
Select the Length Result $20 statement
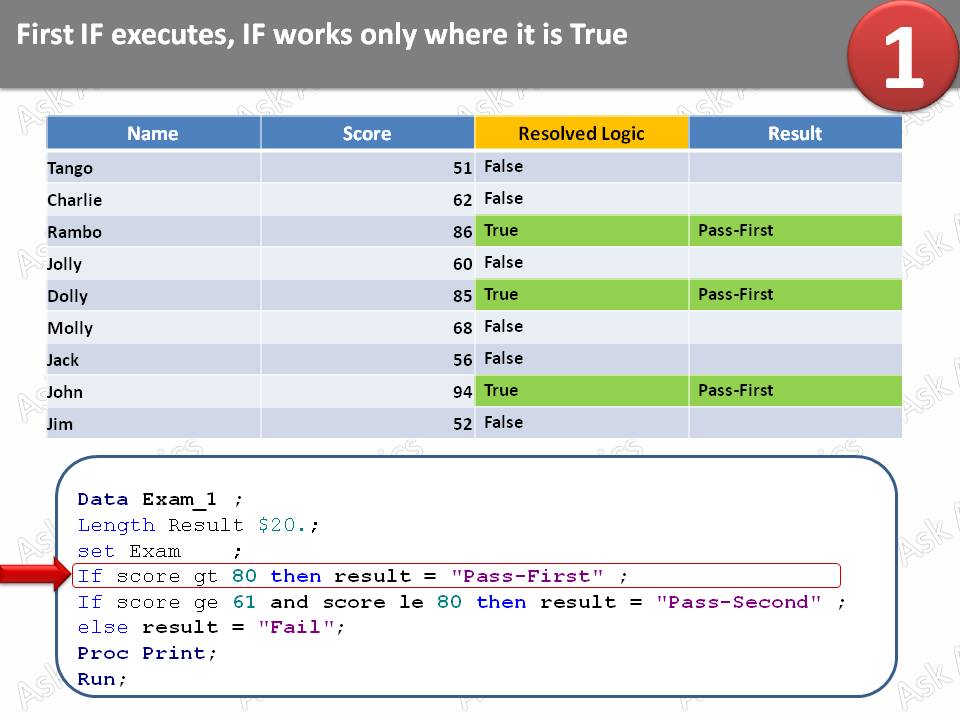click(195, 525)
